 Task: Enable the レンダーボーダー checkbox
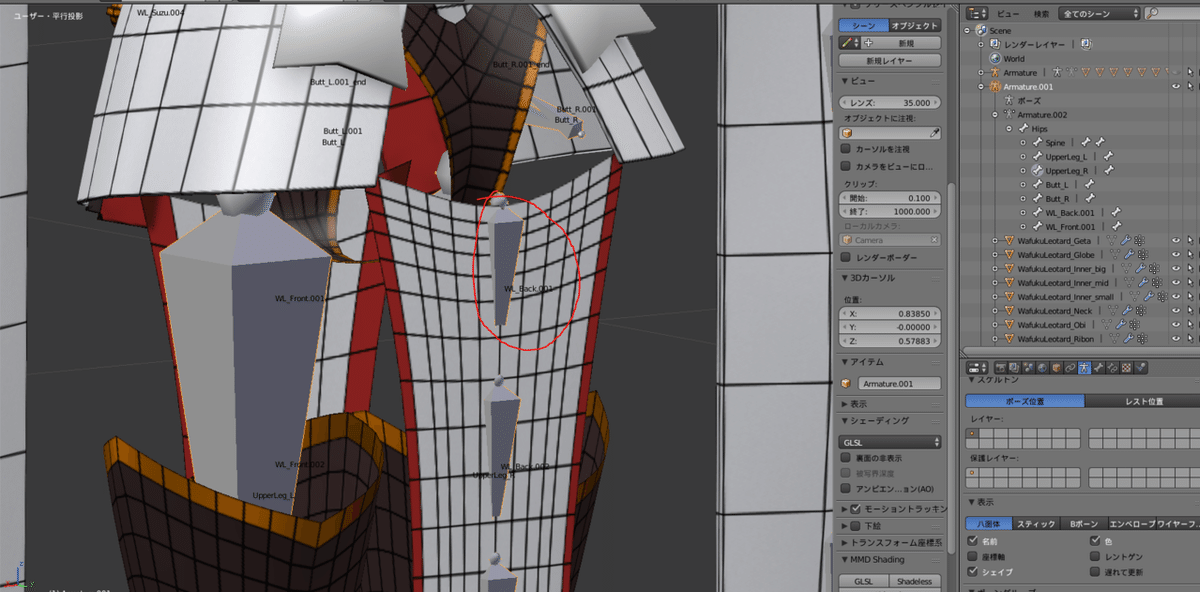pyautogui.click(x=846, y=257)
